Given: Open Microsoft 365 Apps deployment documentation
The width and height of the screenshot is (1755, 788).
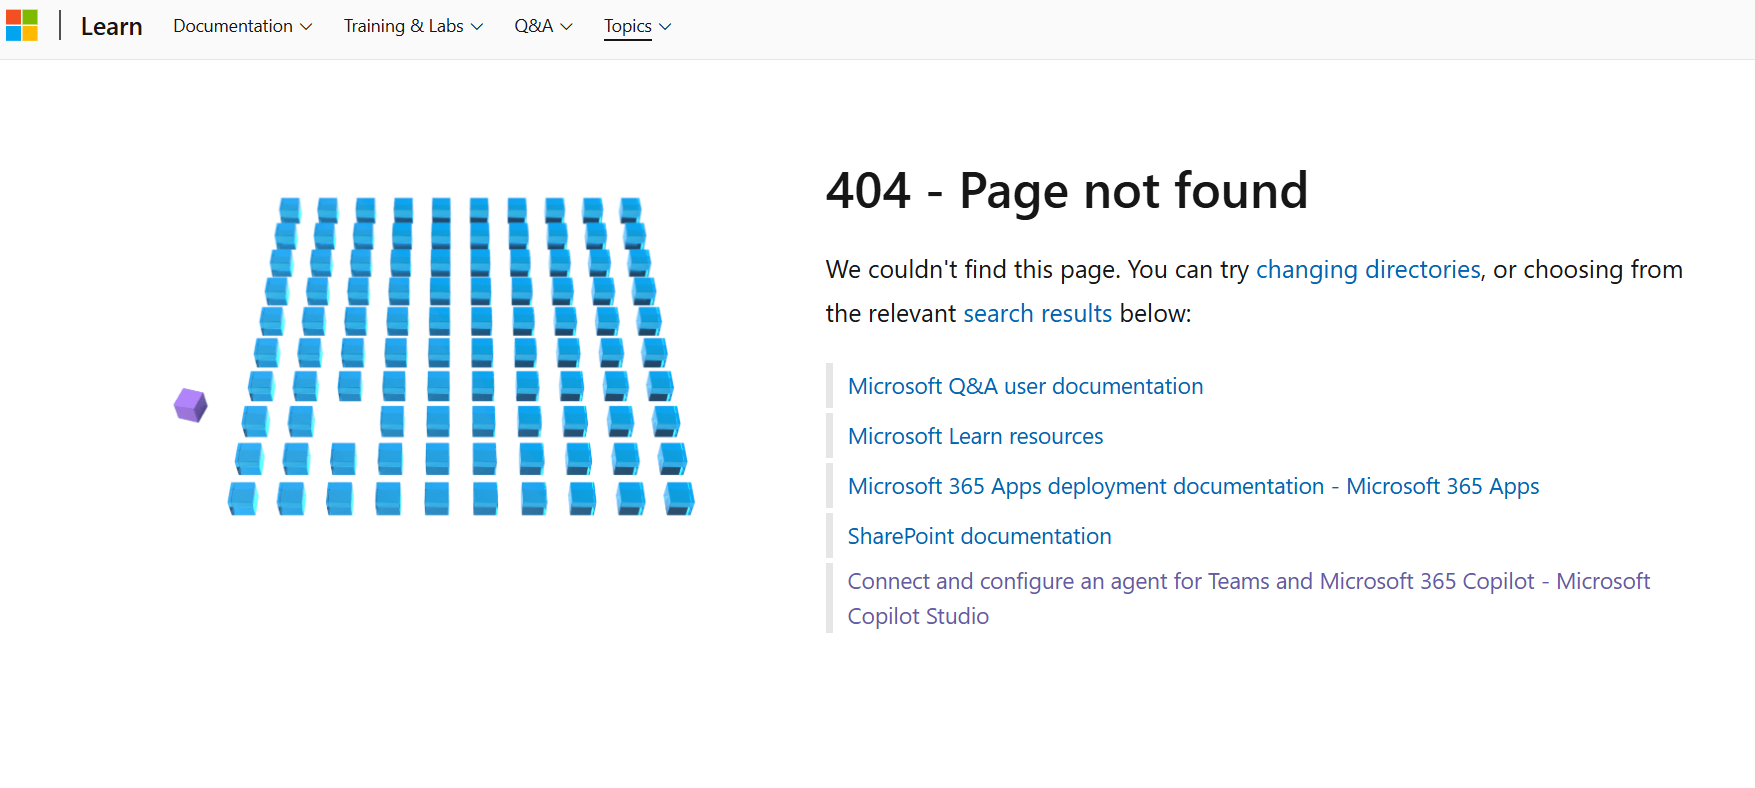Looking at the screenshot, I should [1193, 486].
